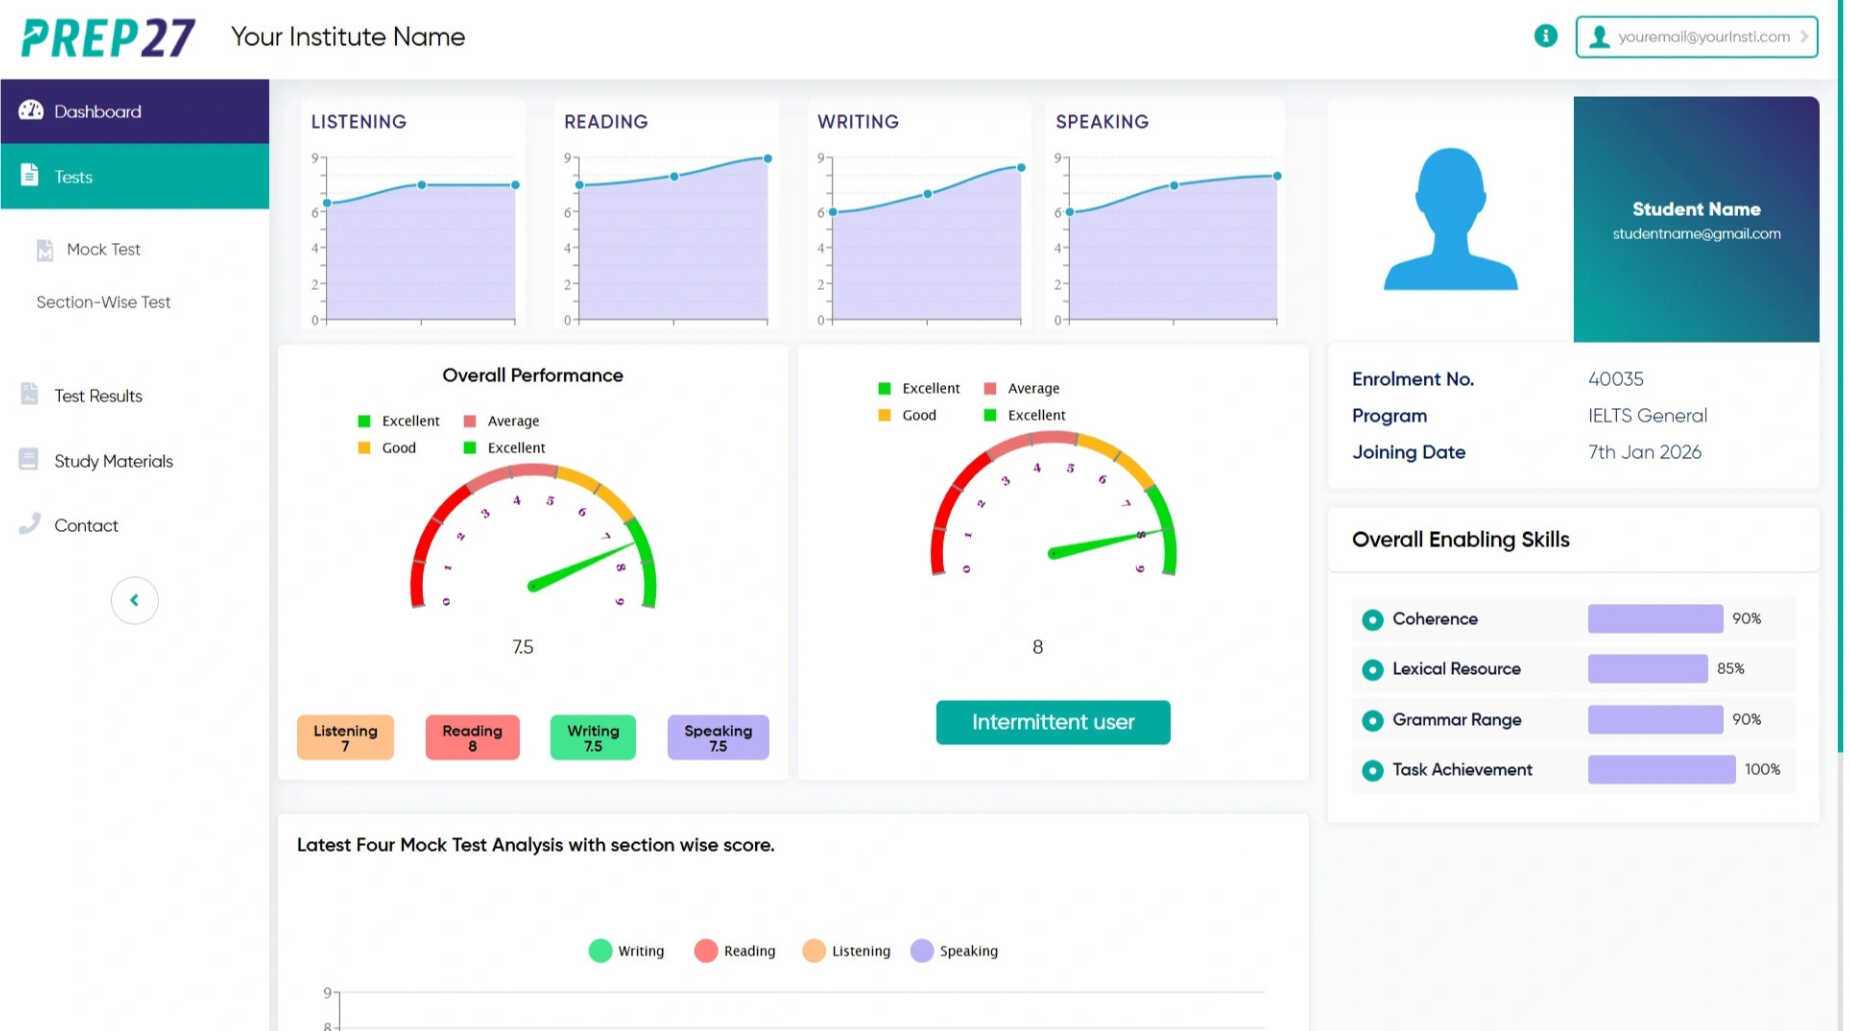Toggle the Reading legend entry off
This screenshot has width=1850, height=1031.
pos(734,950)
